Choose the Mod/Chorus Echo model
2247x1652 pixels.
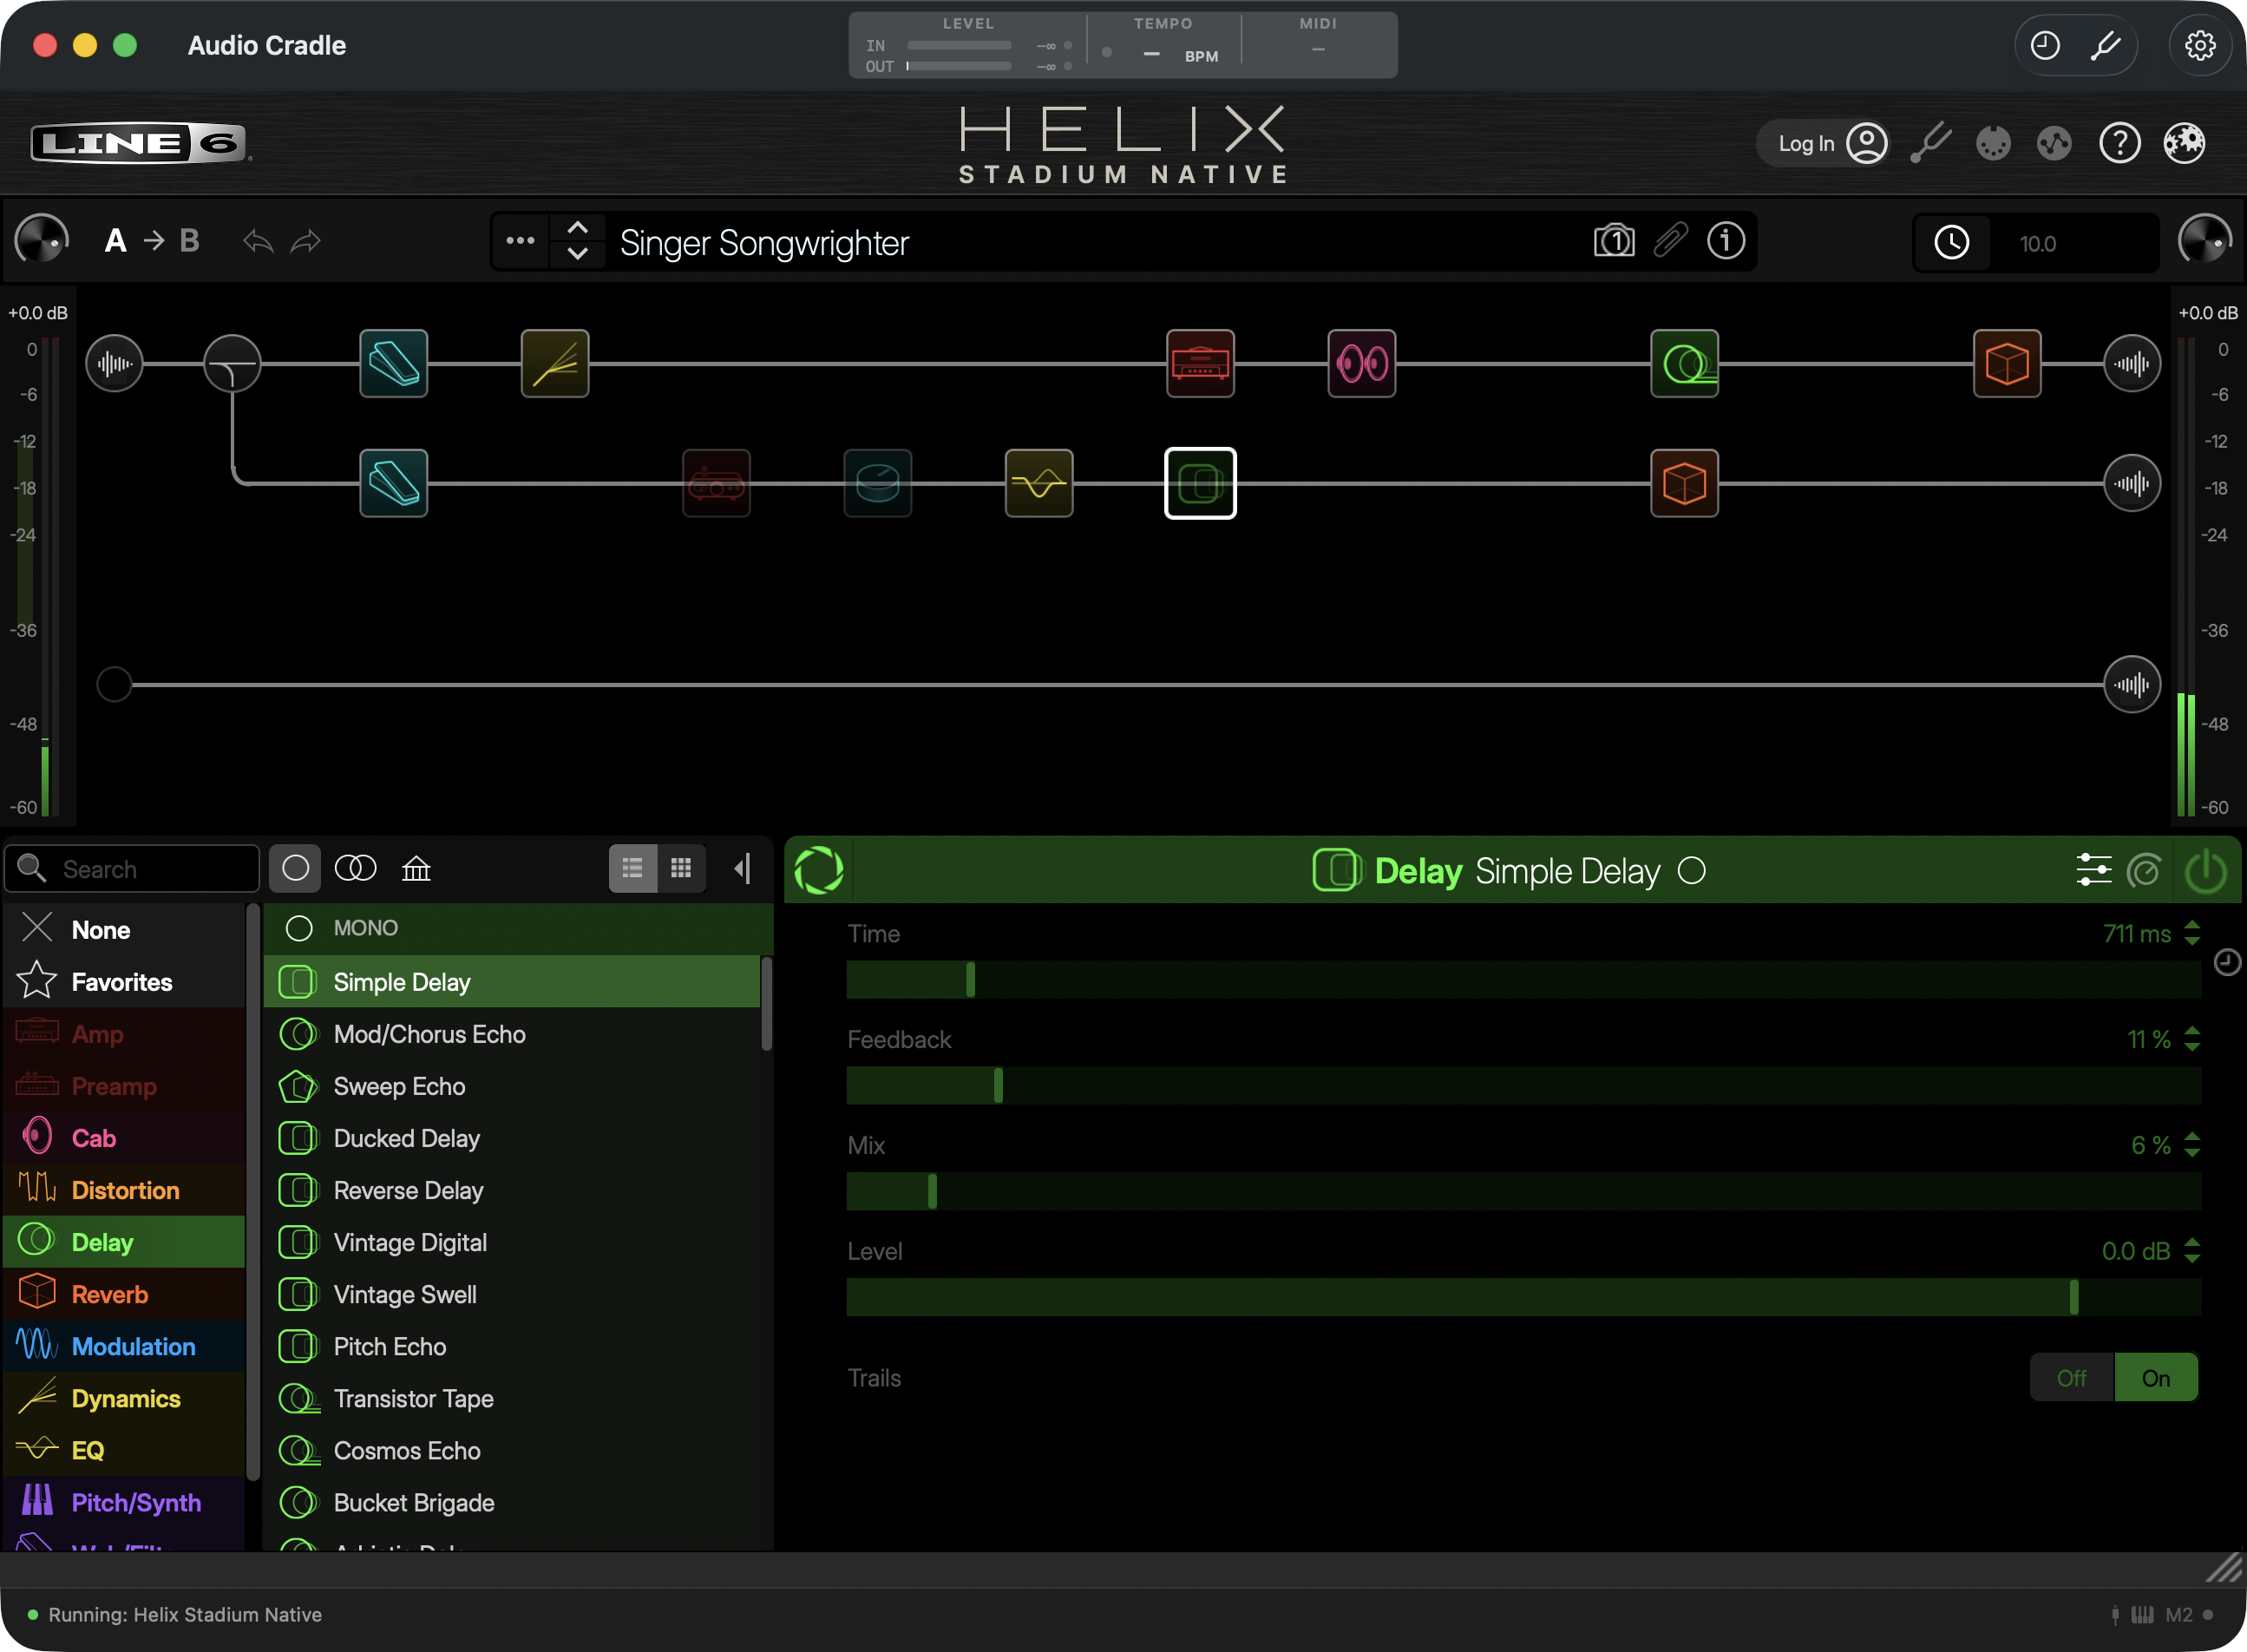pos(512,1034)
